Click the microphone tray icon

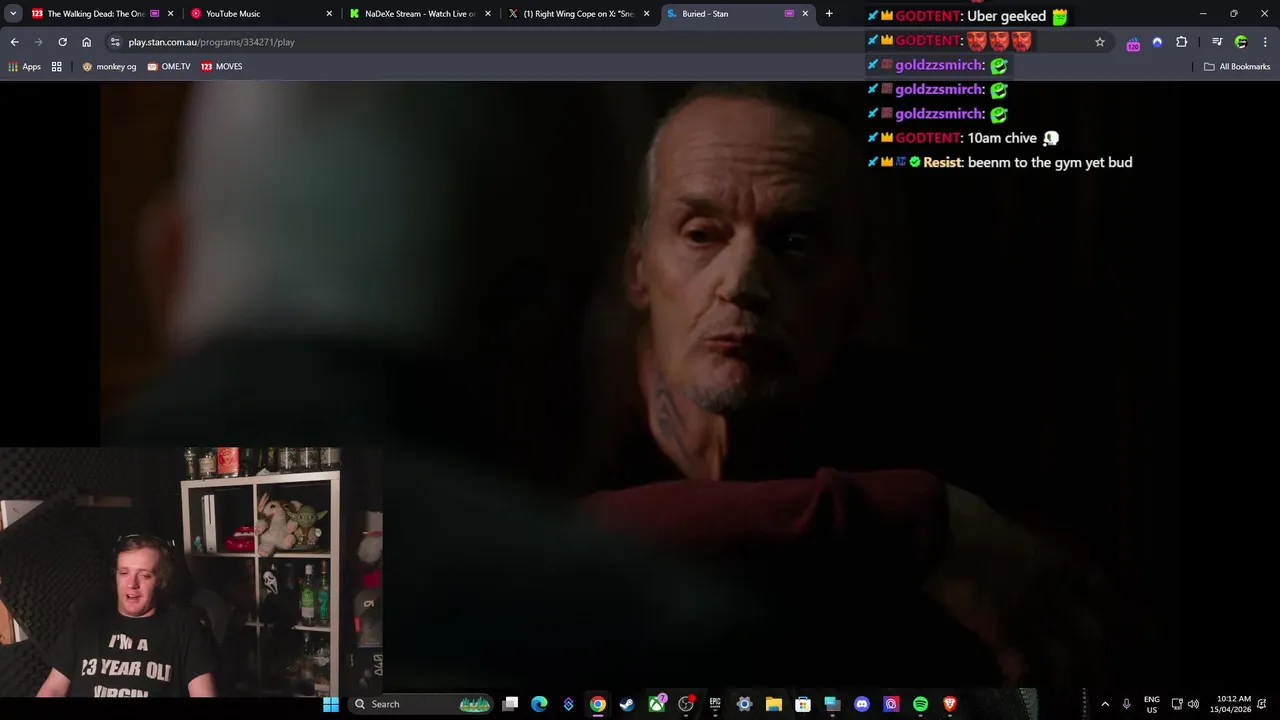click(x=1127, y=704)
